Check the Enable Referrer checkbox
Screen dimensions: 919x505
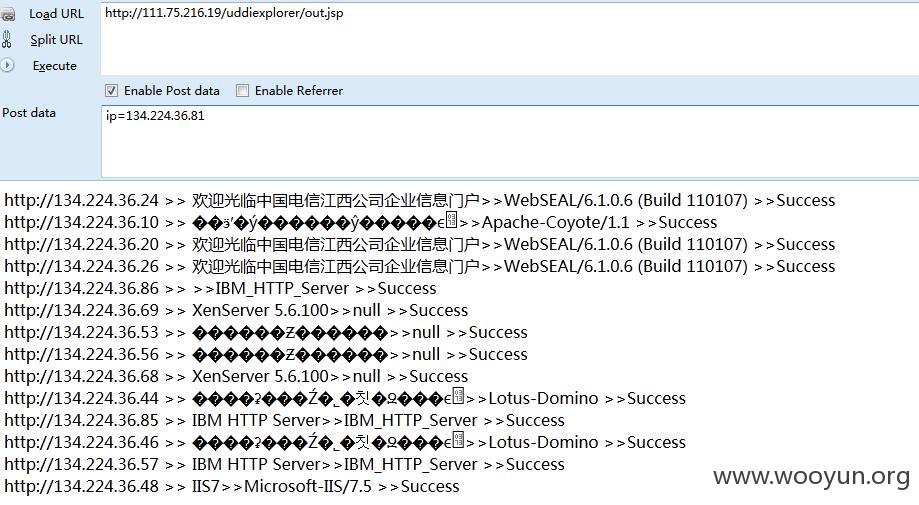click(242, 90)
